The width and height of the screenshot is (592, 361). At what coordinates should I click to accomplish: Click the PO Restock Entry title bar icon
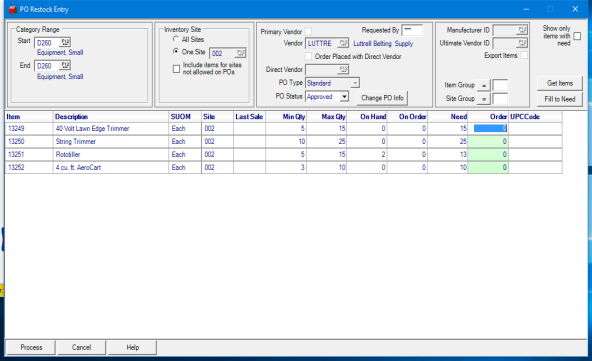click(x=12, y=9)
